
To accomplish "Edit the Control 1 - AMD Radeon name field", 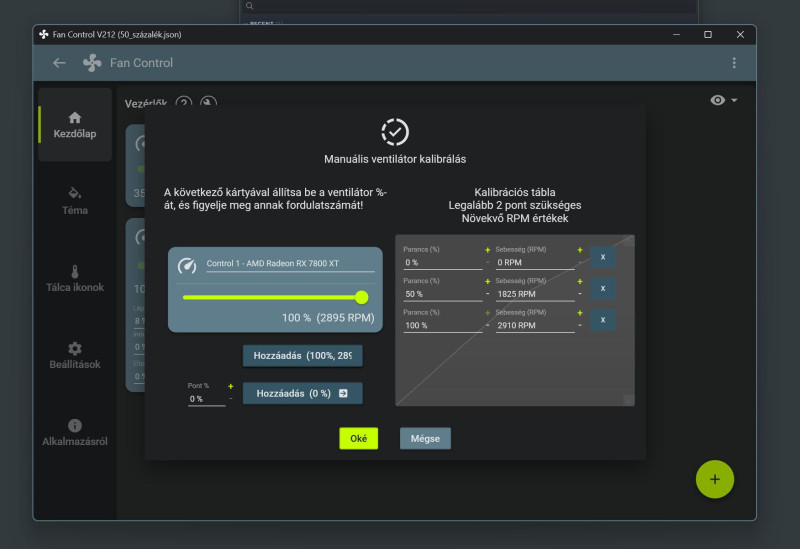I will click(290, 264).
